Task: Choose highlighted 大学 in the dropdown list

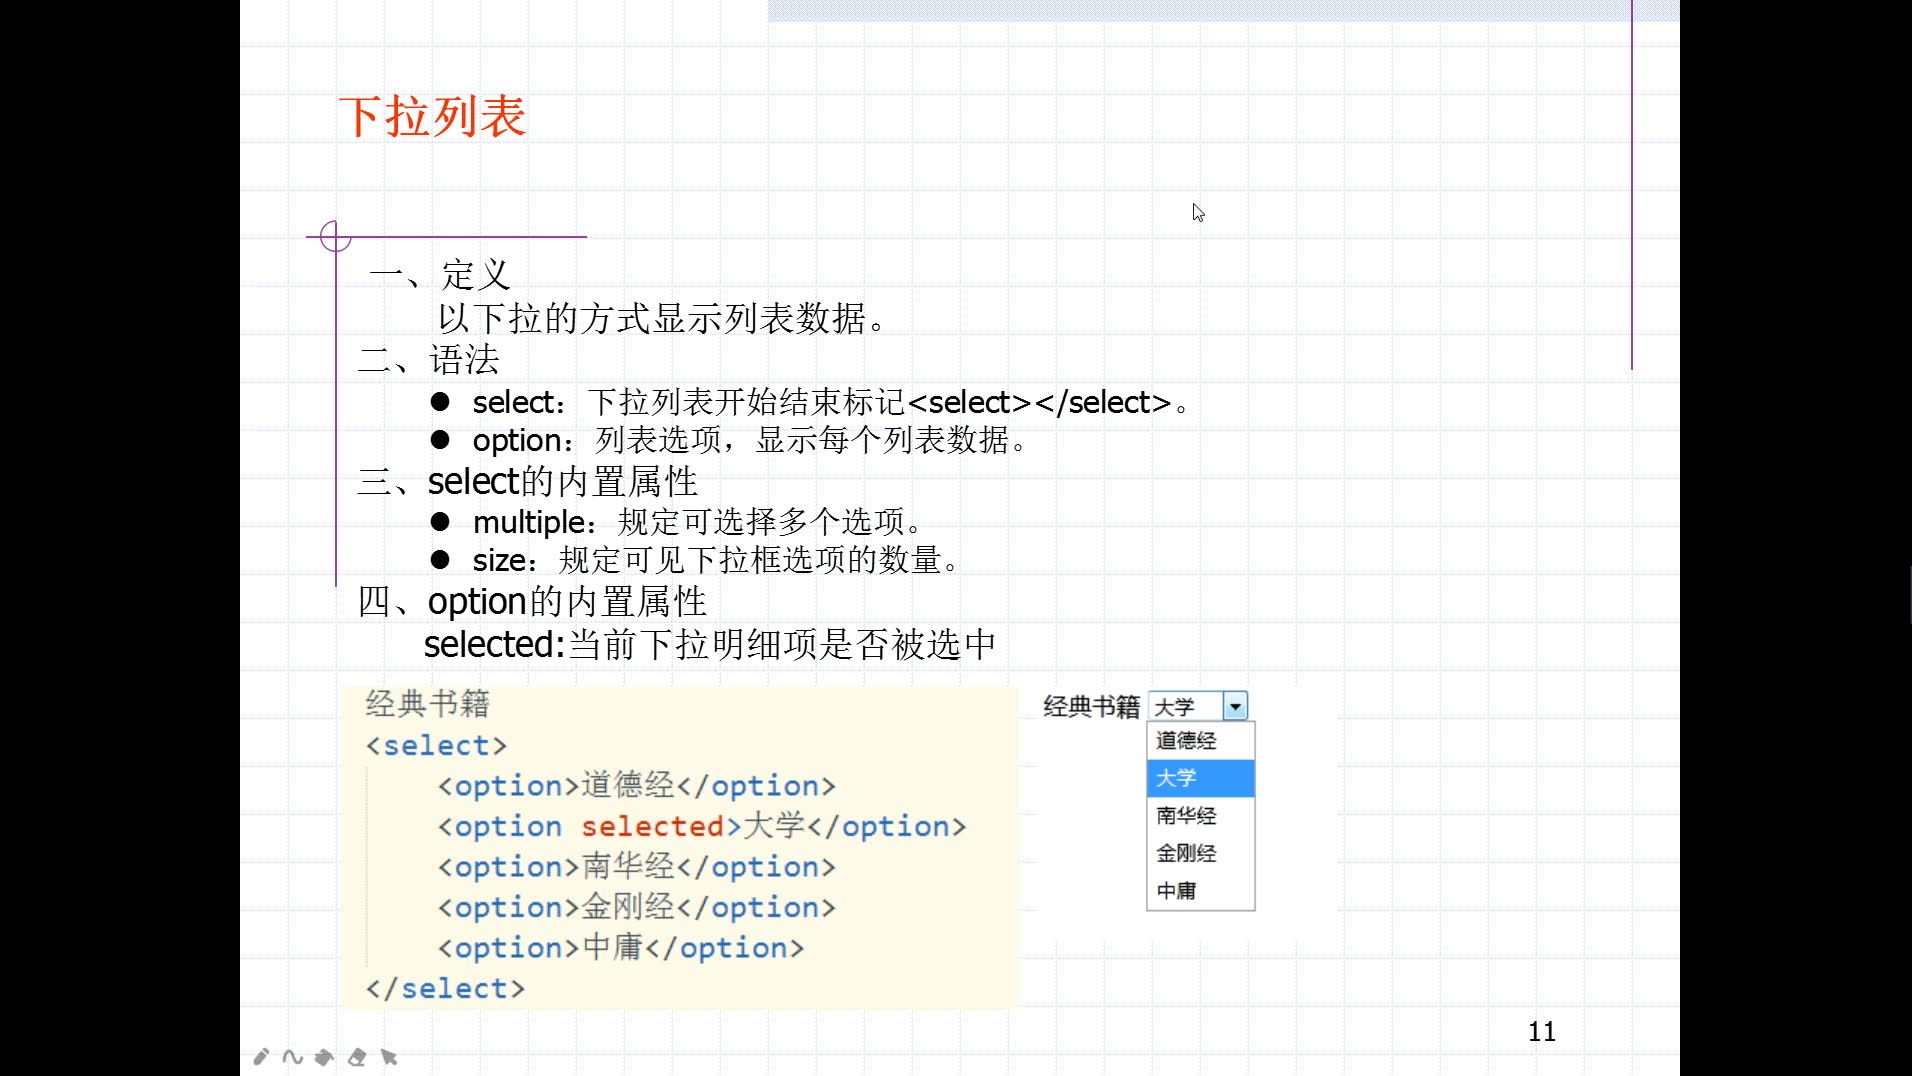Action: tap(1200, 778)
